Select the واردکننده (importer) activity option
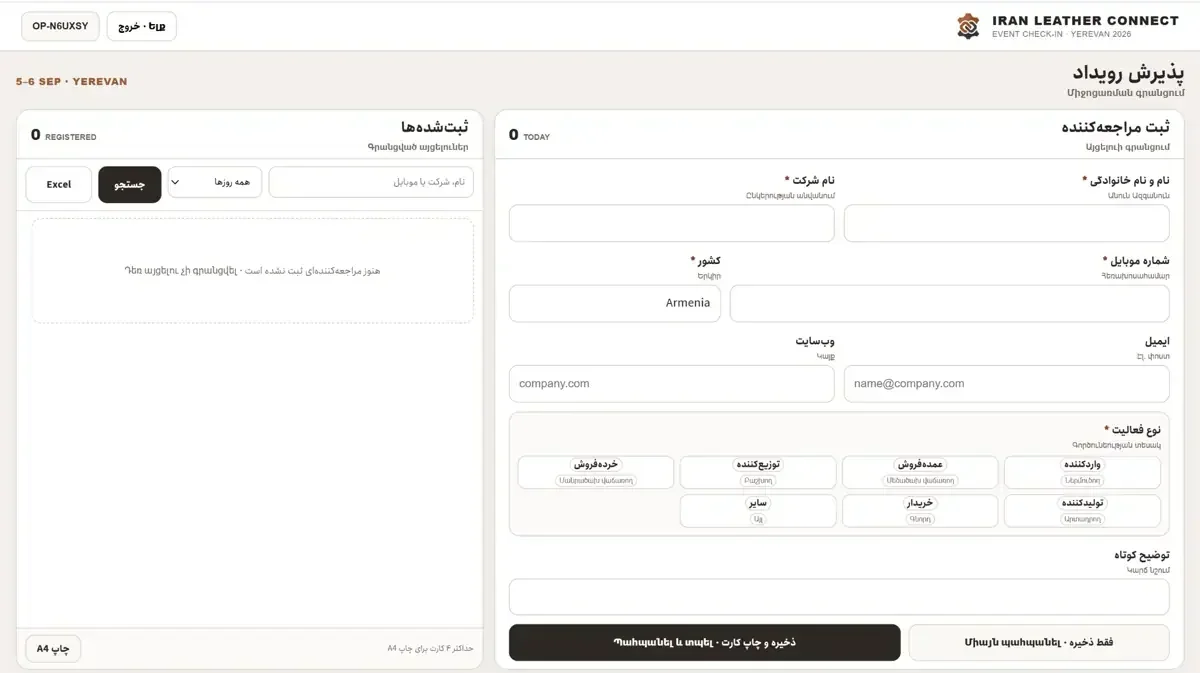Viewport: 1200px width, 673px height. point(1082,472)
